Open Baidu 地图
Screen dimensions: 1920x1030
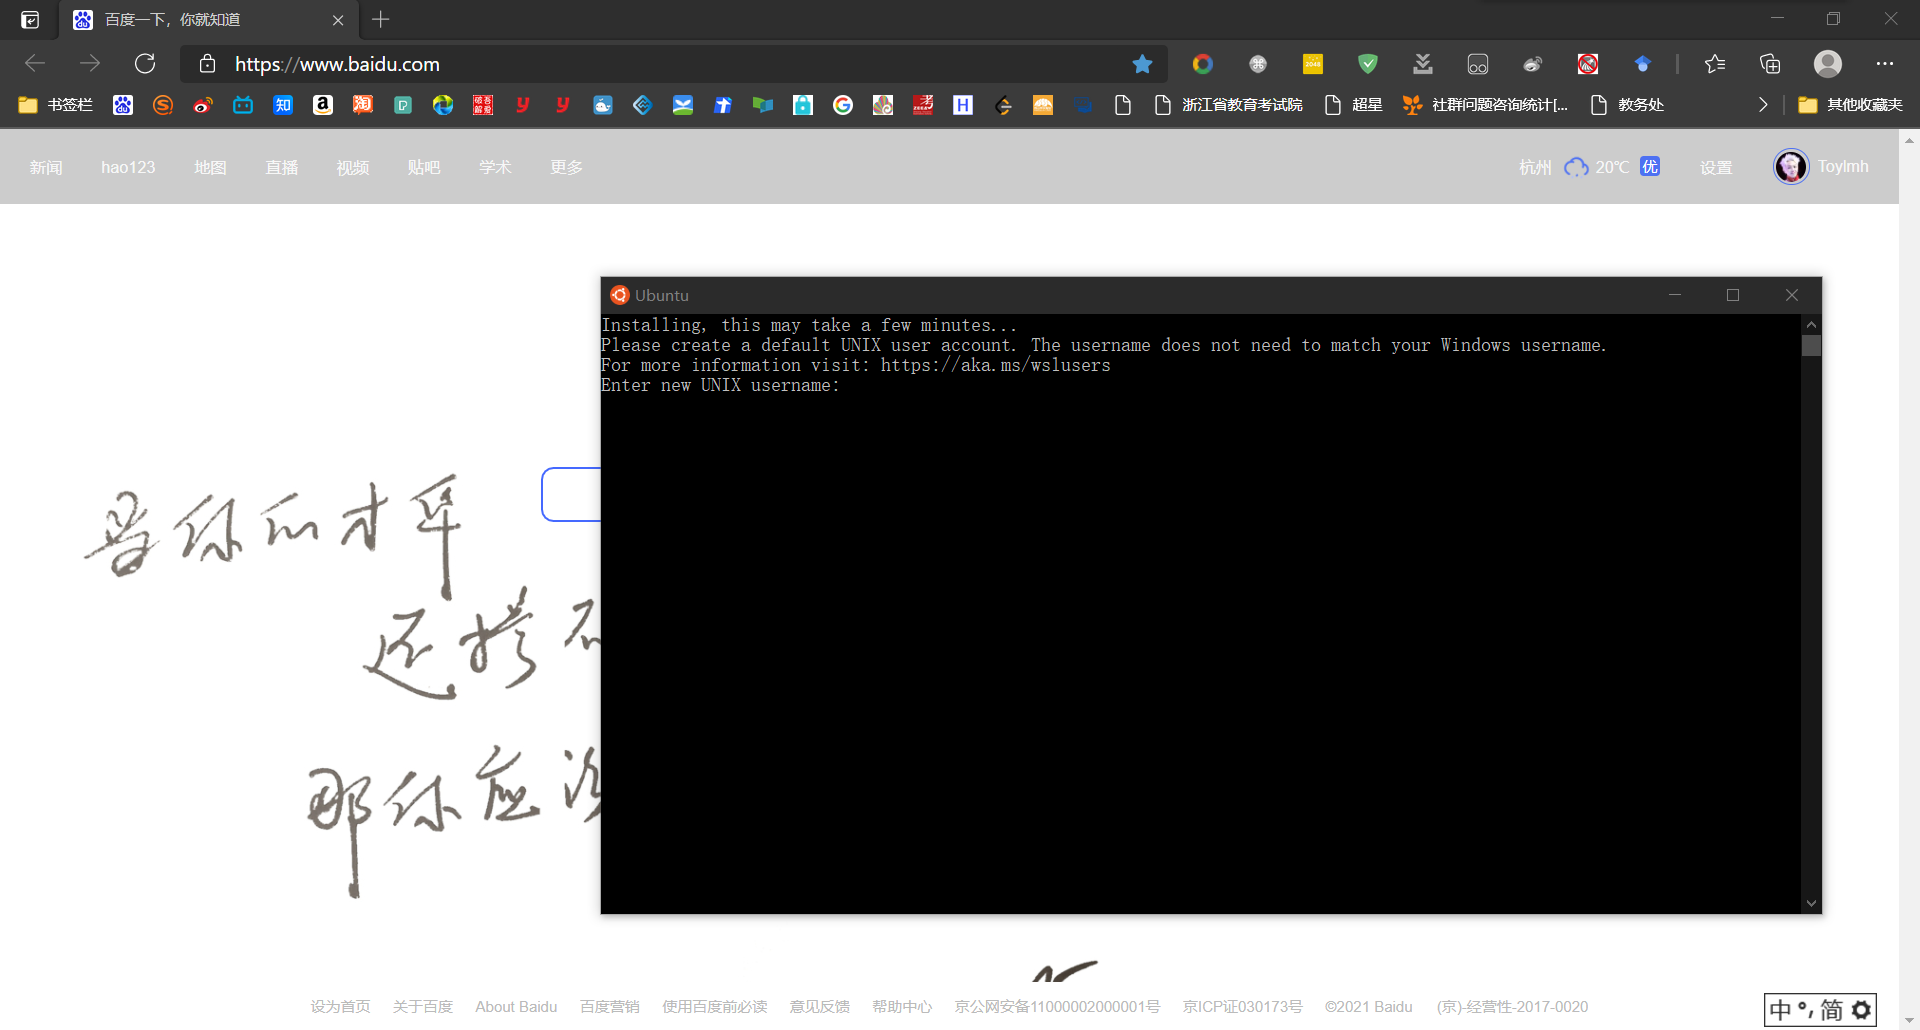coord(210,167)
